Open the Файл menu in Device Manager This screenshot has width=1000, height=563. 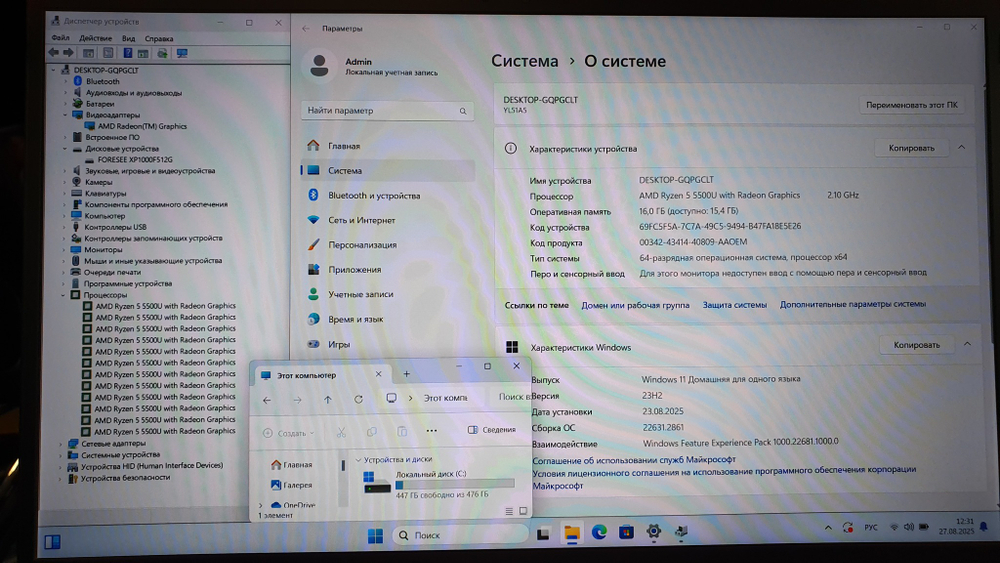(x=61, y=38)
